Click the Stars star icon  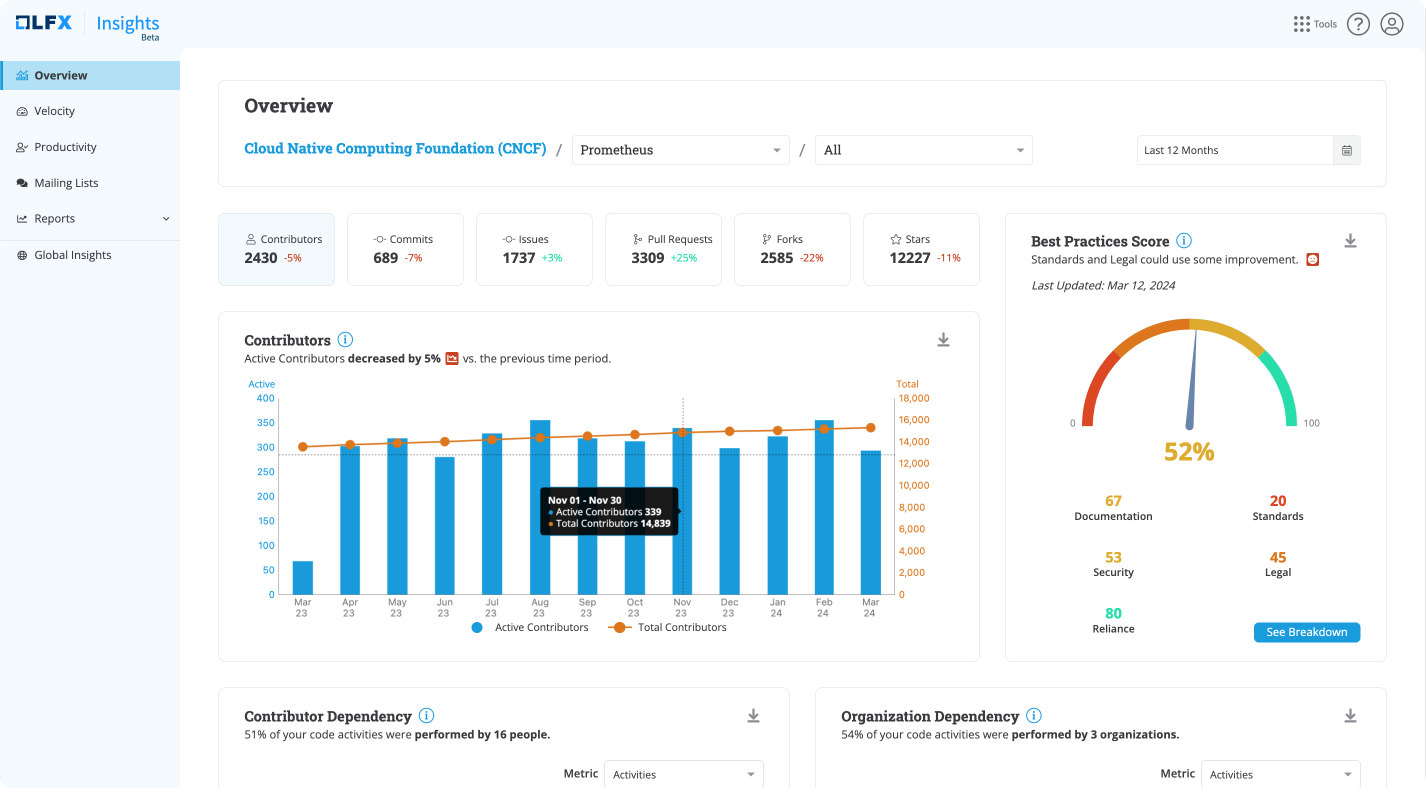896,239
